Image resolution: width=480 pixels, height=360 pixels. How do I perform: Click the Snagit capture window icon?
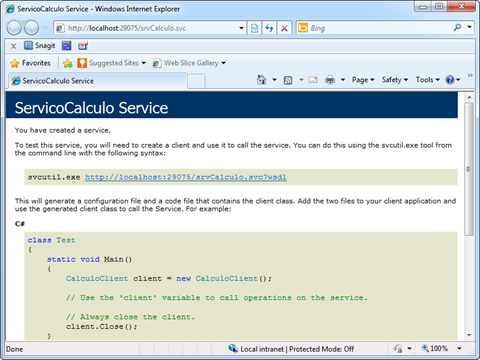click(67, 46)
